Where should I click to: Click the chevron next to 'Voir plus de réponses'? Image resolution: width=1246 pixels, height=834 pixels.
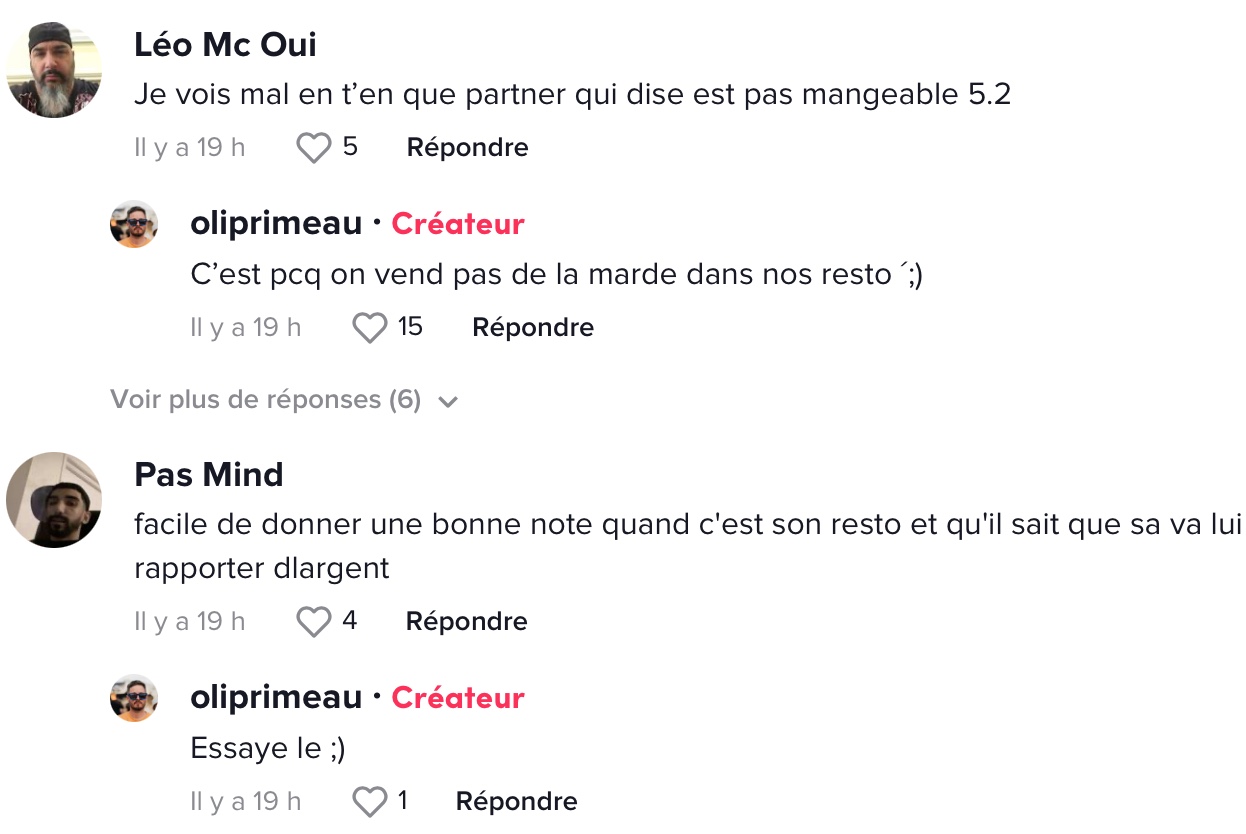coord(448,402)
